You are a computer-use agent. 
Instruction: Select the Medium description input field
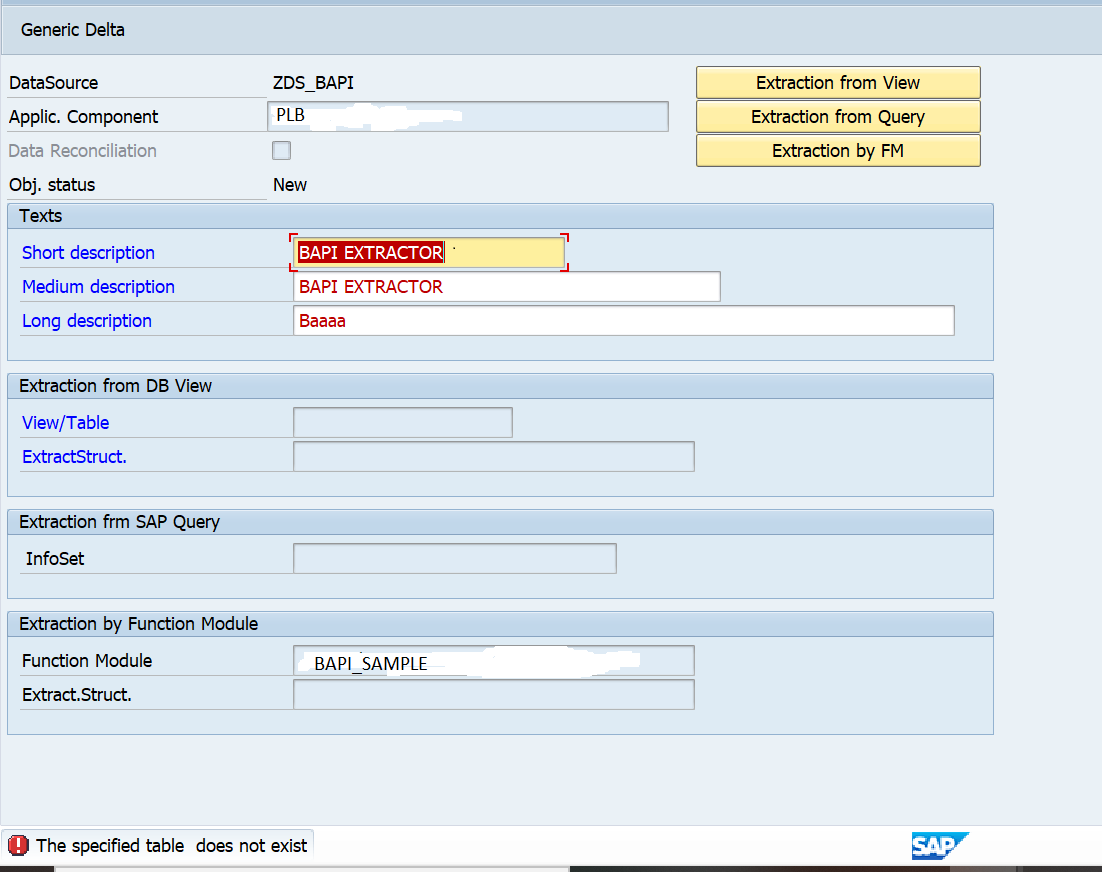click(507, 287)
